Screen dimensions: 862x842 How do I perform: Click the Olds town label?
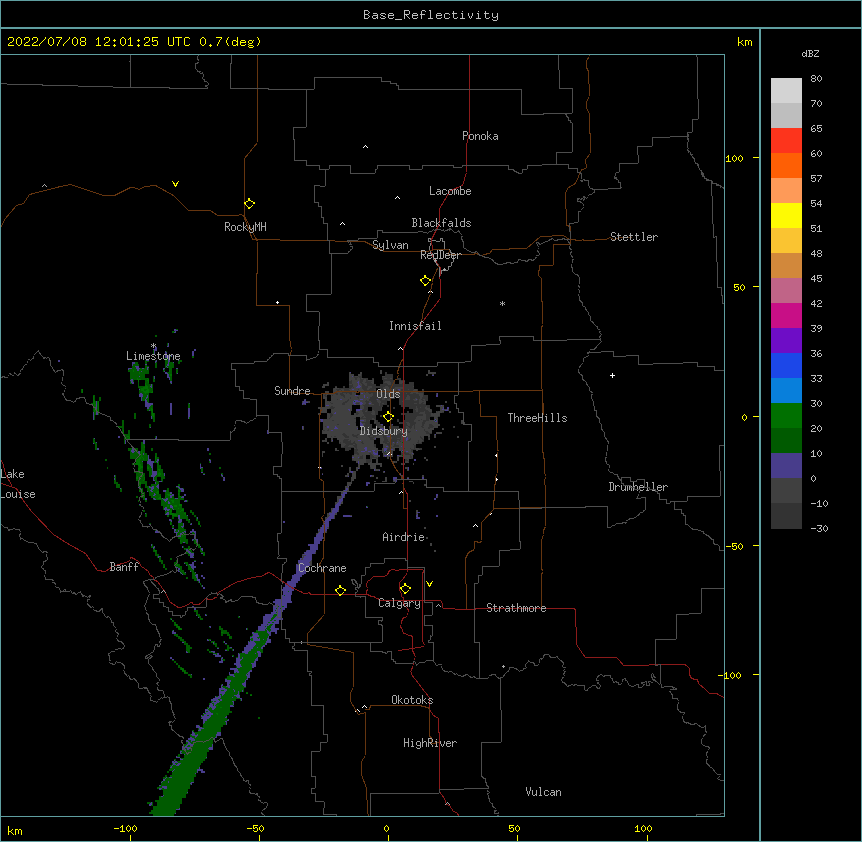coord(388,394)
